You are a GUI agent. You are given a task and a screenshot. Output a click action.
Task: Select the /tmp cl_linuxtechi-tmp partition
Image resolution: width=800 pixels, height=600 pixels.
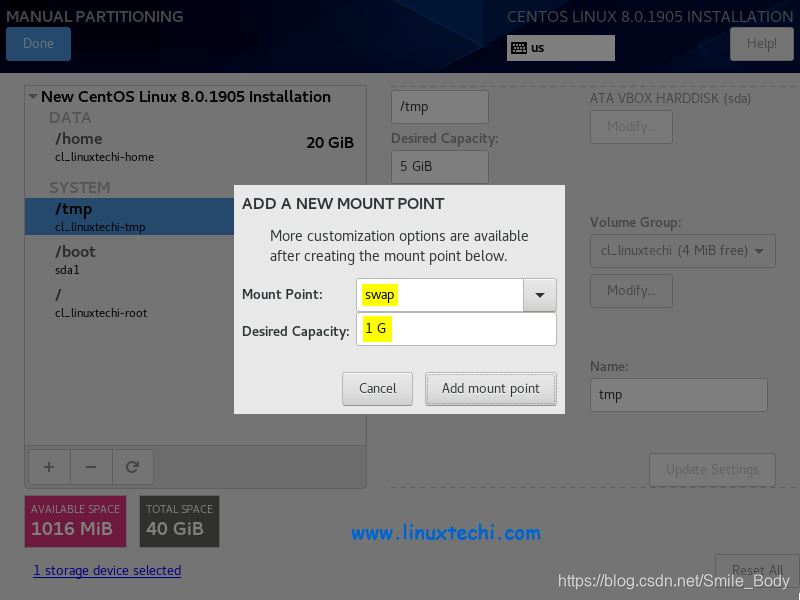pos(130,217)
